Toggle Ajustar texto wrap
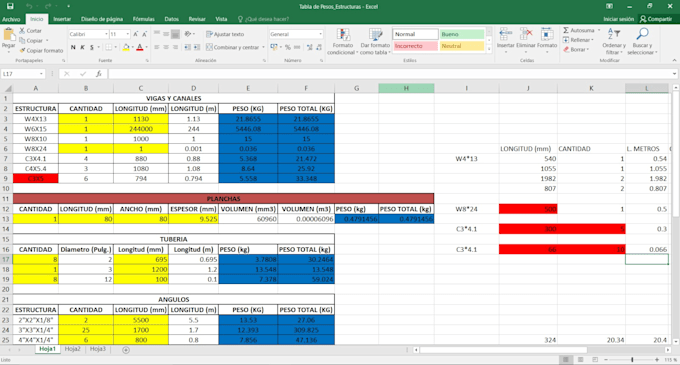680x365 pixels. pyautogui.click(x=225, y=34)
